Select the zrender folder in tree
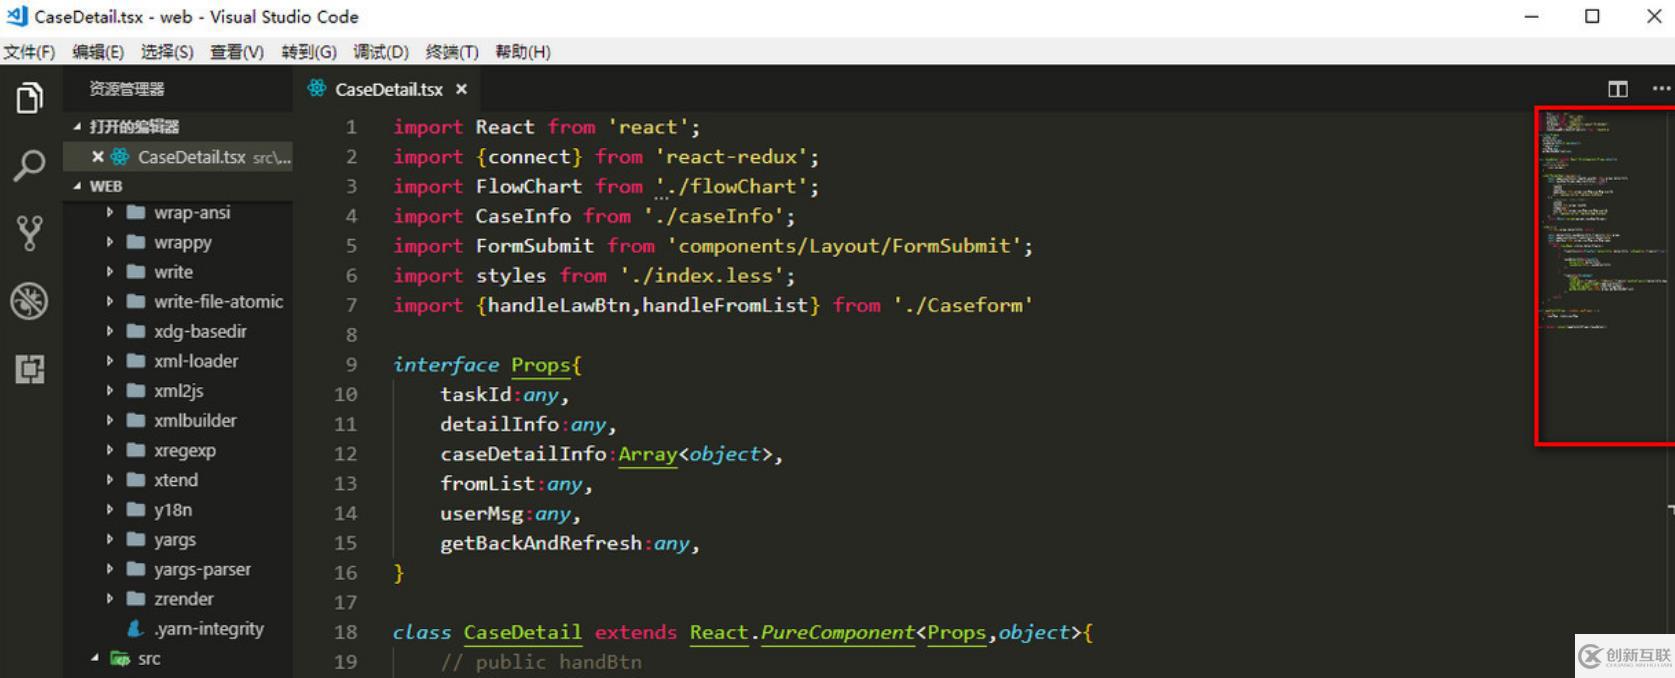1675x678 pixels. coord(178,599)
